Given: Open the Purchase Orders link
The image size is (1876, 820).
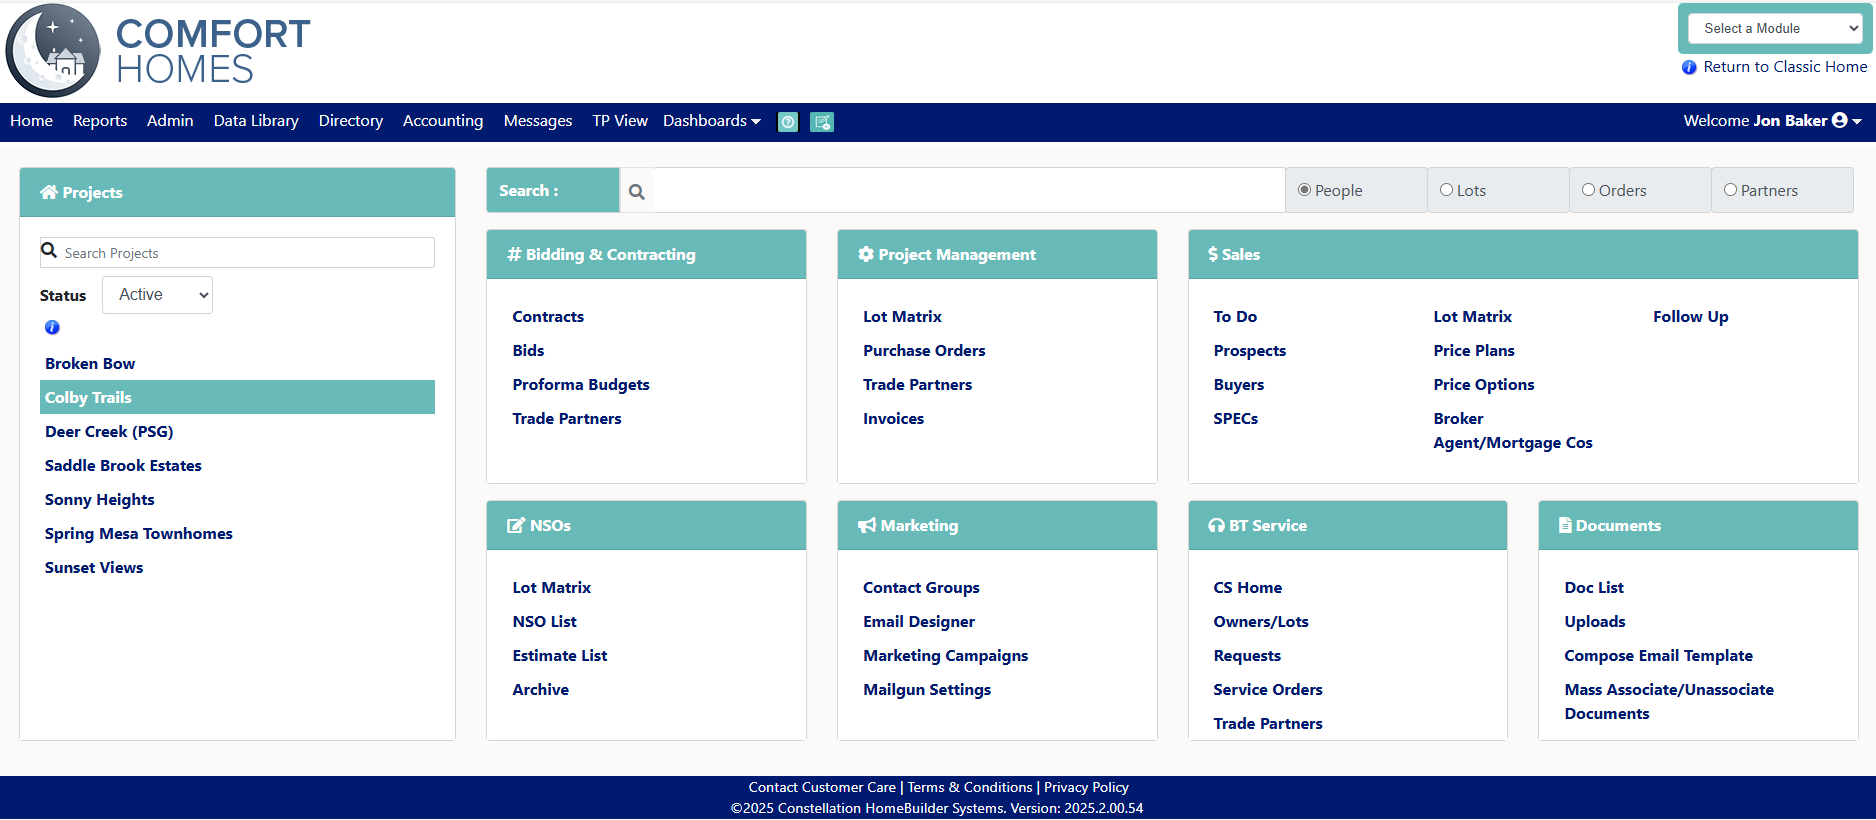Looking at the screenshot, I should click(923, 351).
